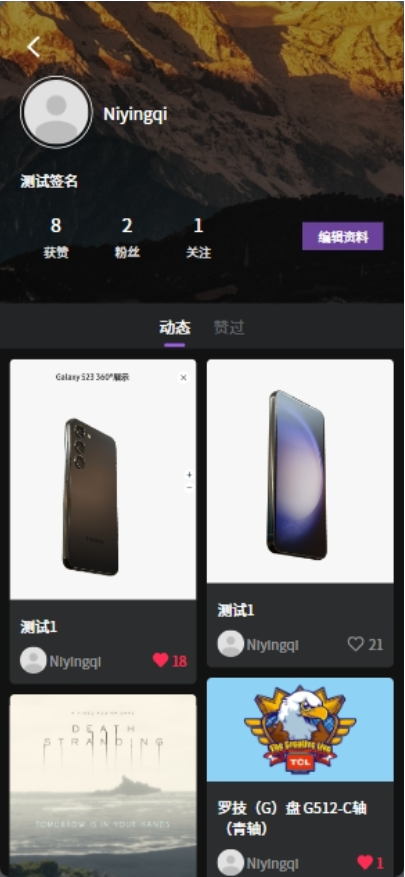Screen dimensions: 405x877
Task: Like the post with 21 likes
Action: 356,644
